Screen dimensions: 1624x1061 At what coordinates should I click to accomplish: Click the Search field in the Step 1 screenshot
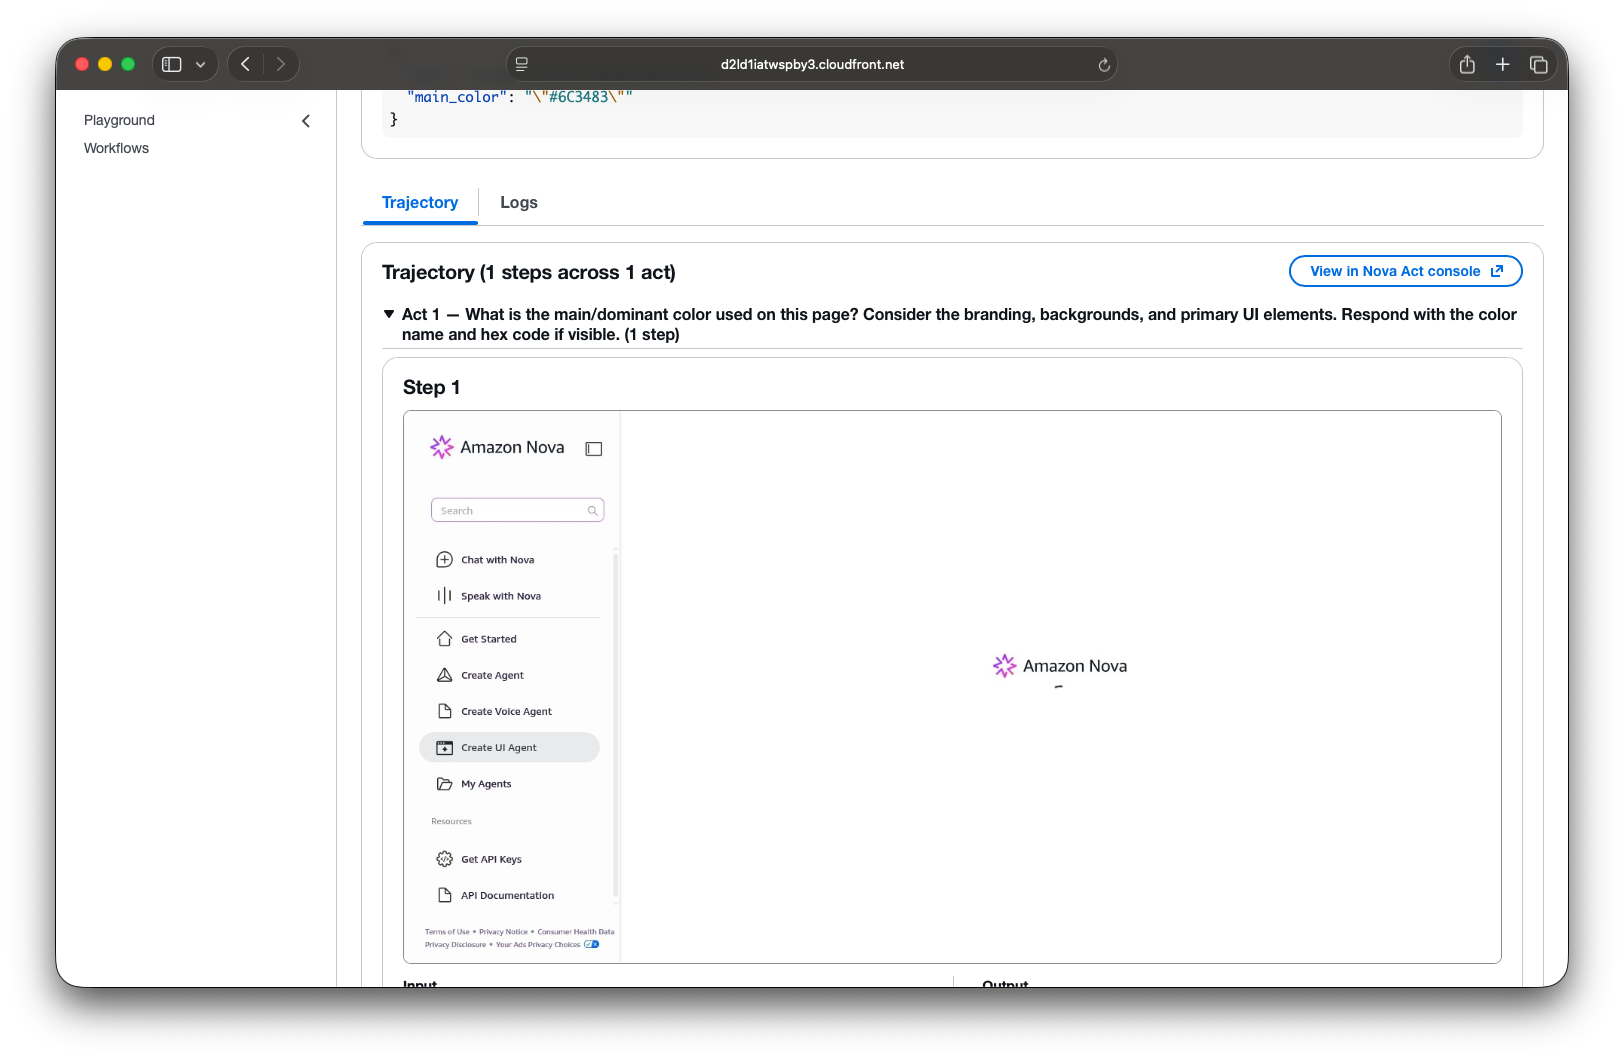point(517,510)
